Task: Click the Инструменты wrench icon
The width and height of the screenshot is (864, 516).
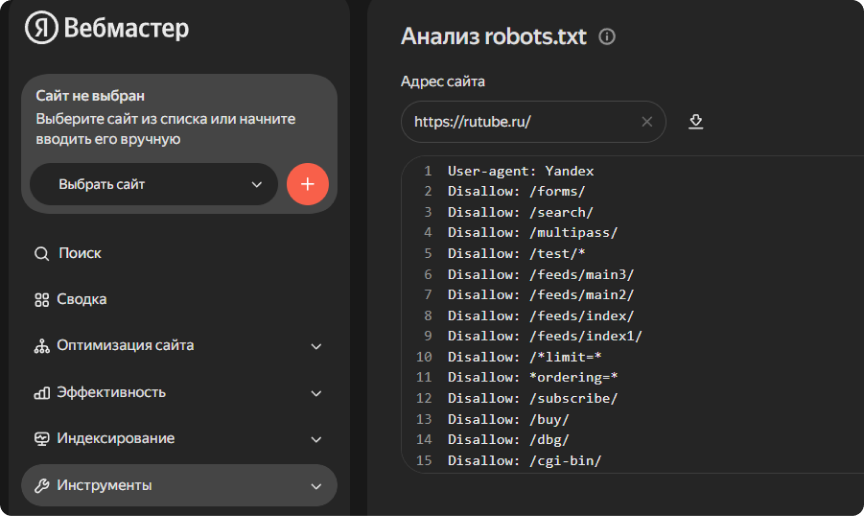Action: (41, 486)
